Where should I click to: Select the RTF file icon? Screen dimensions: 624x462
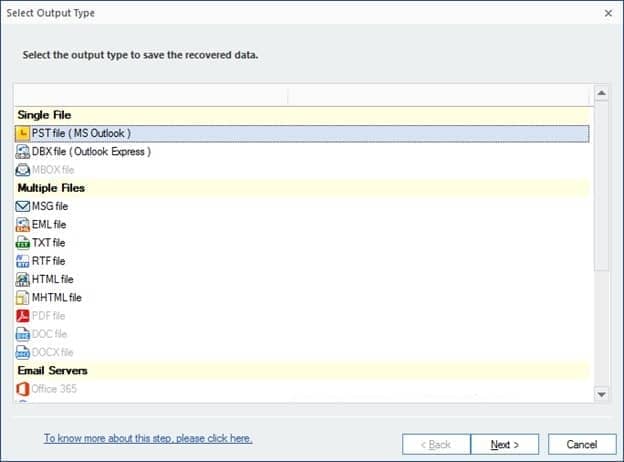[x=23, y=261]
